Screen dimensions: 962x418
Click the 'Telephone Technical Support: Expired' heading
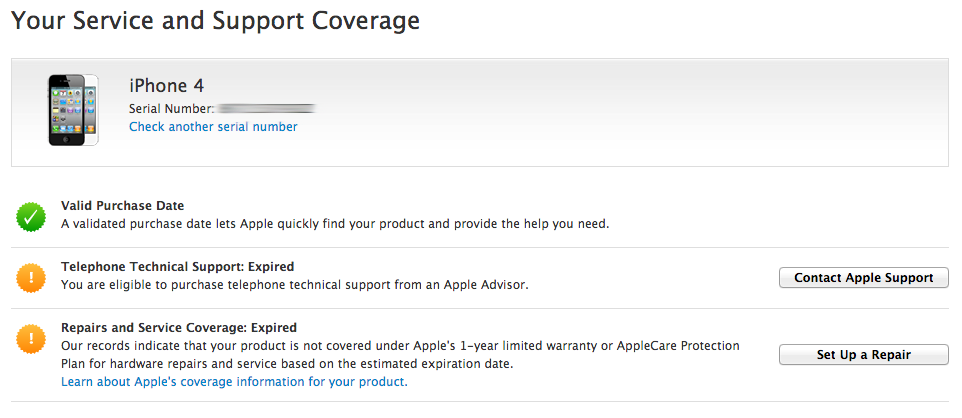177,267
